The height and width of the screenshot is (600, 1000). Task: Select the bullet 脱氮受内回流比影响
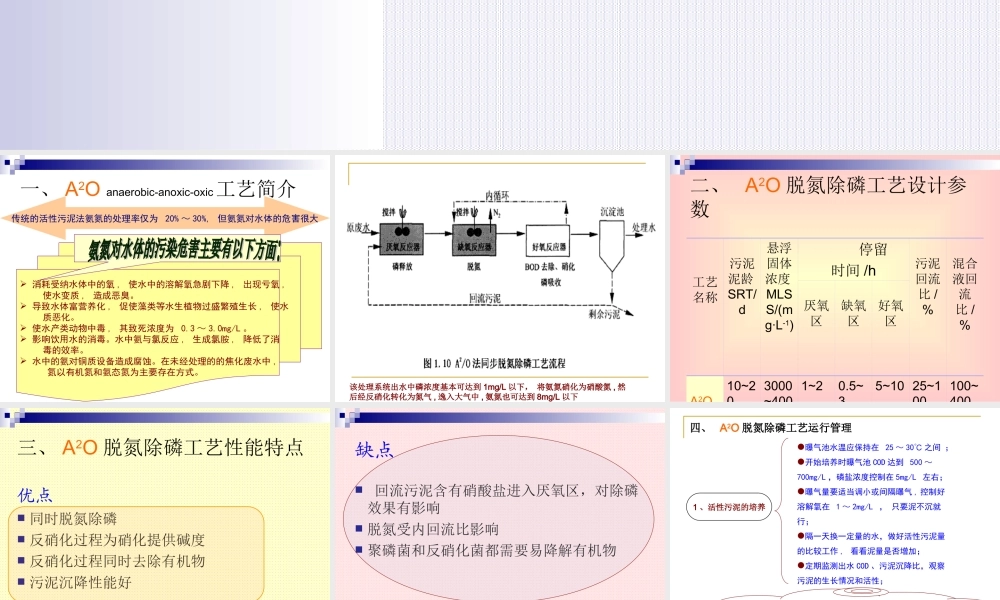(x=427, y=529)
